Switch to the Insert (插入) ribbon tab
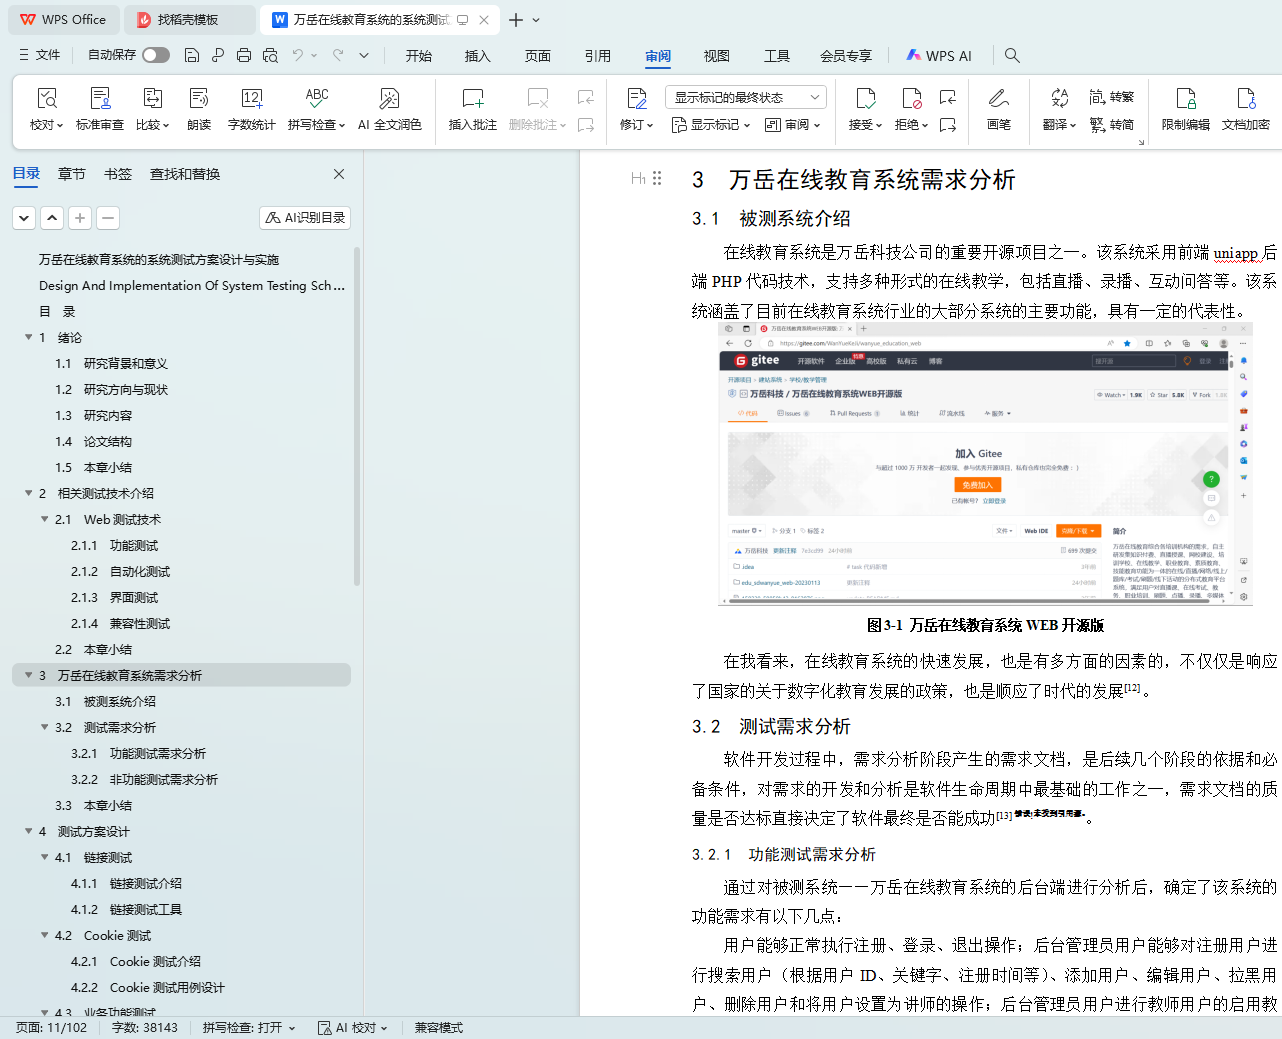Image resolution: width=1282 pixels, height=1039 pixels. pyautogui.click(x=477, y=56)
